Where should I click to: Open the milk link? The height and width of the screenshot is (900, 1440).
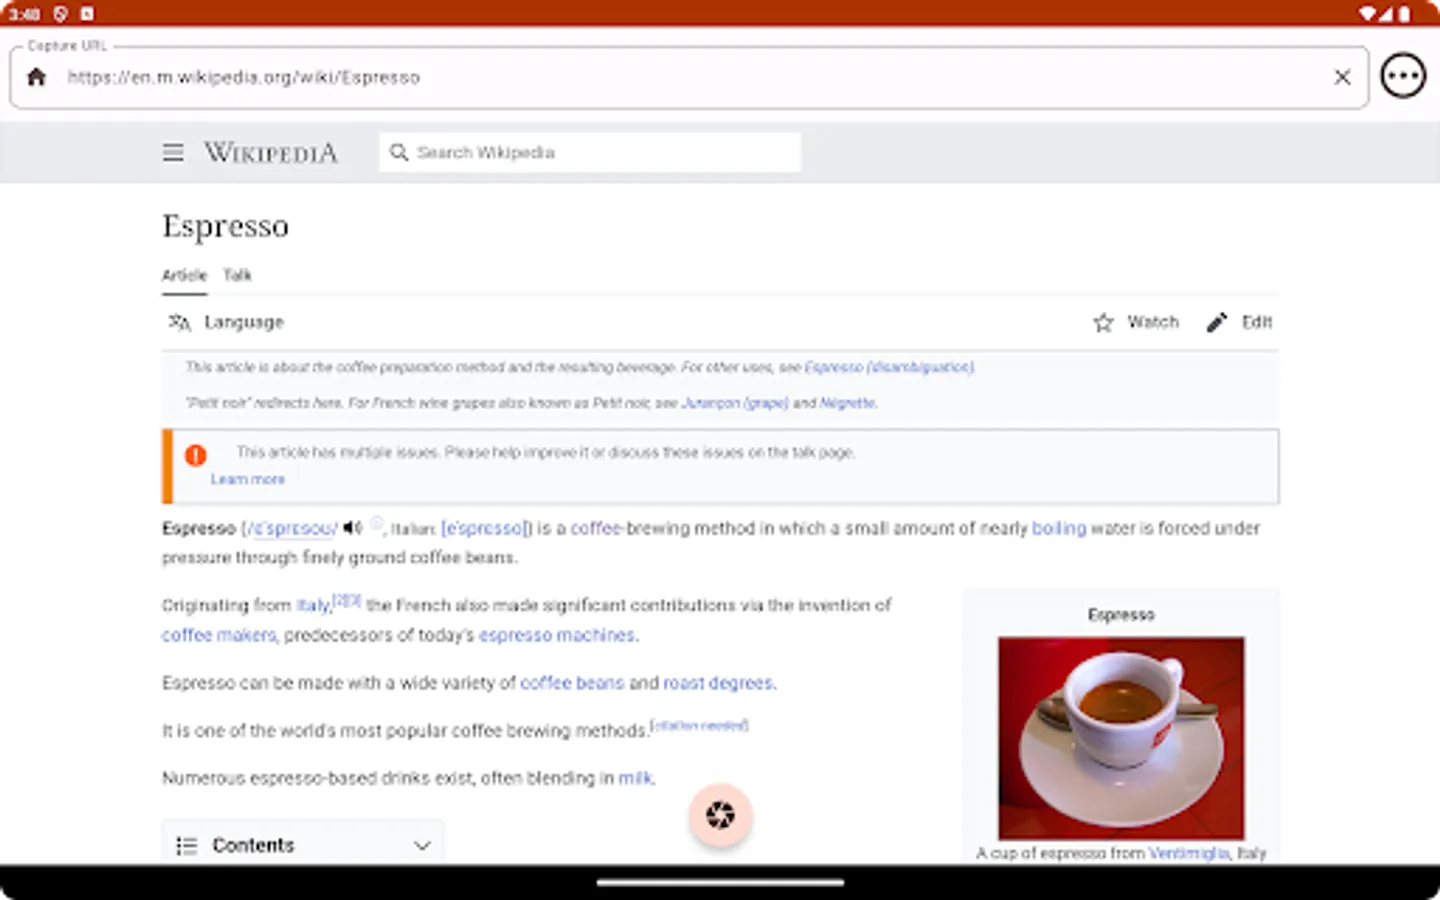pyautogui.click(x=635, y=778)
